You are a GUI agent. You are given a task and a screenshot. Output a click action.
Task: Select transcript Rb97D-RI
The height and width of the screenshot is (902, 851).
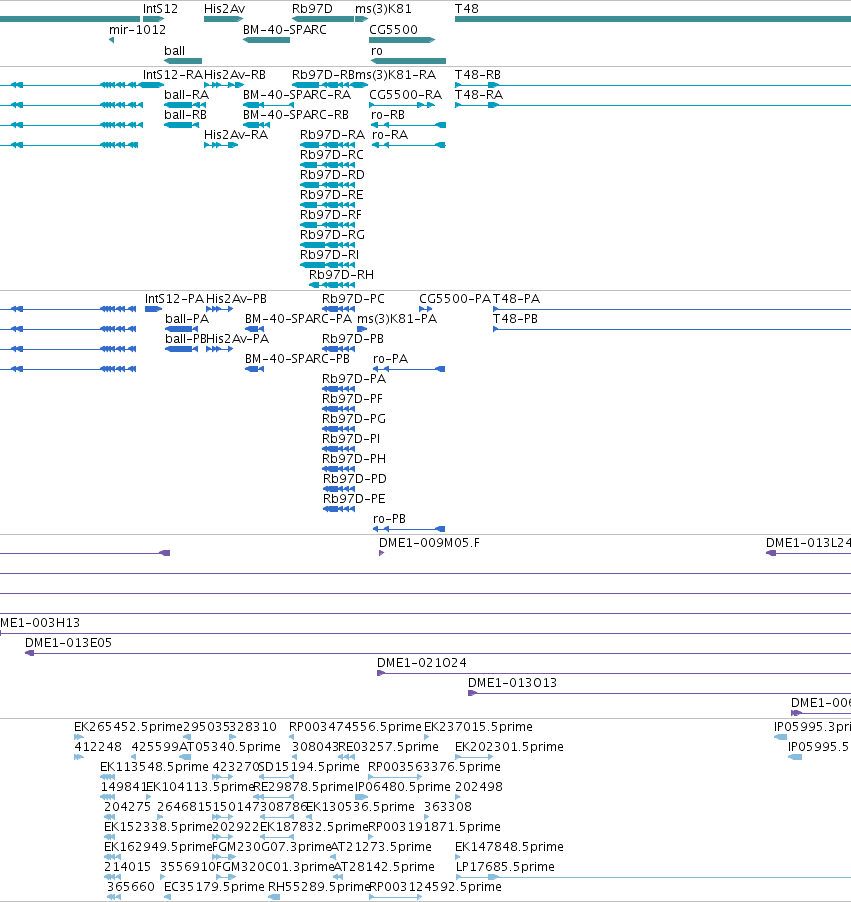(329, 254)
